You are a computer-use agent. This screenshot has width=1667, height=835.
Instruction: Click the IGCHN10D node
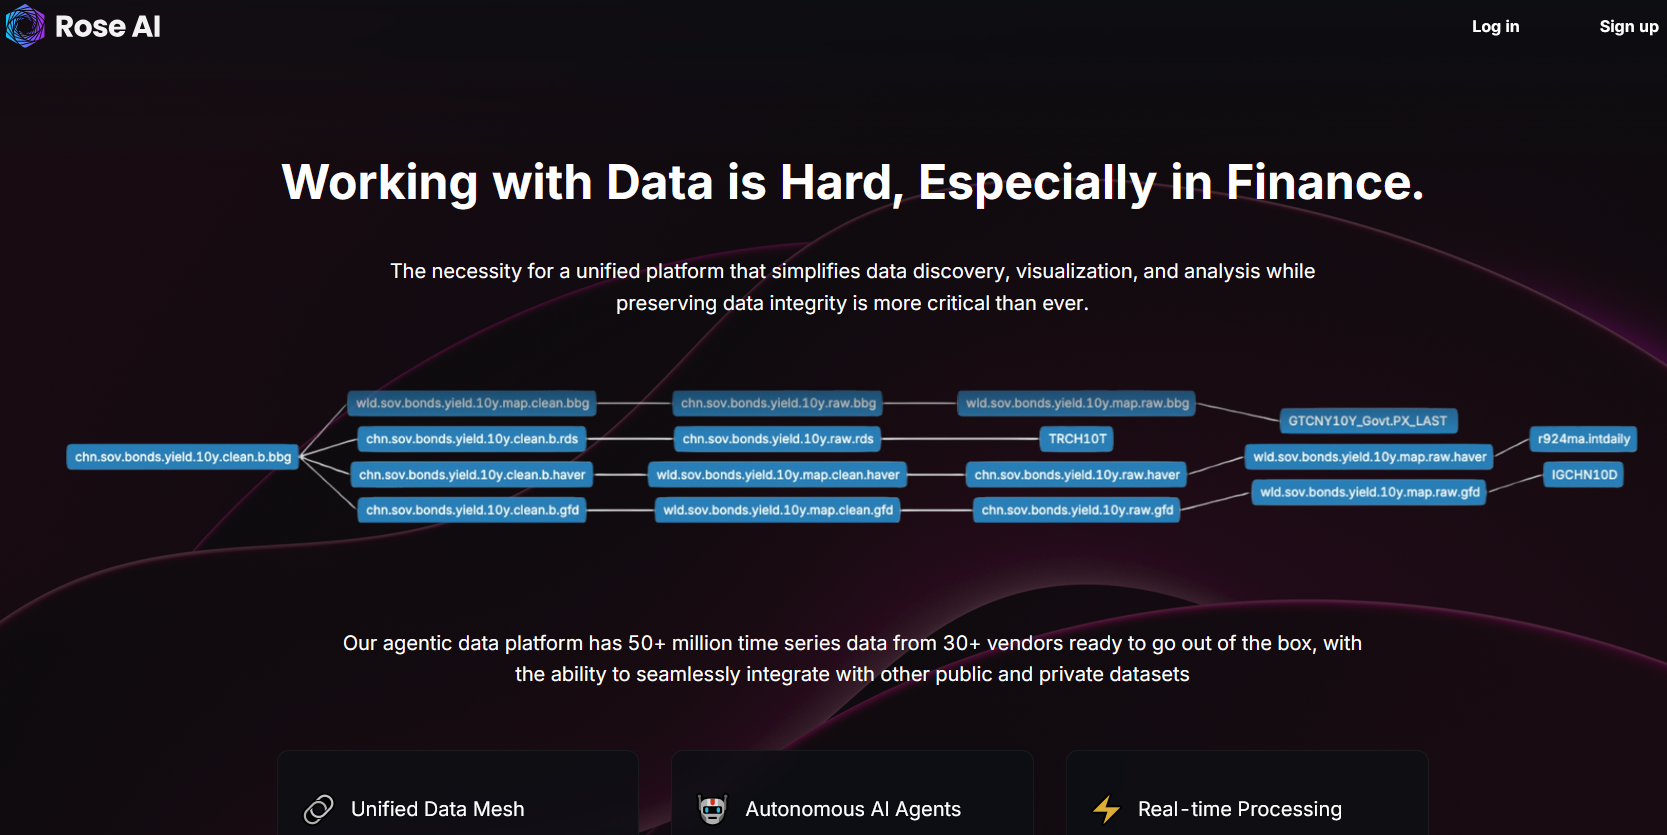[x=1583, y=475]
